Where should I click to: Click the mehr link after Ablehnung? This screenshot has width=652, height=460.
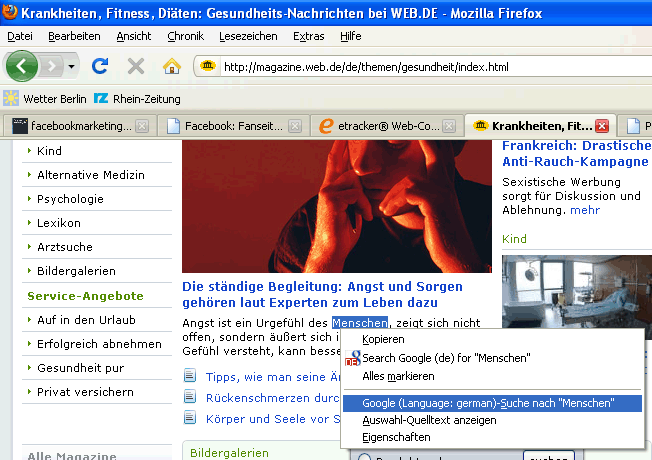pos(585,210)
